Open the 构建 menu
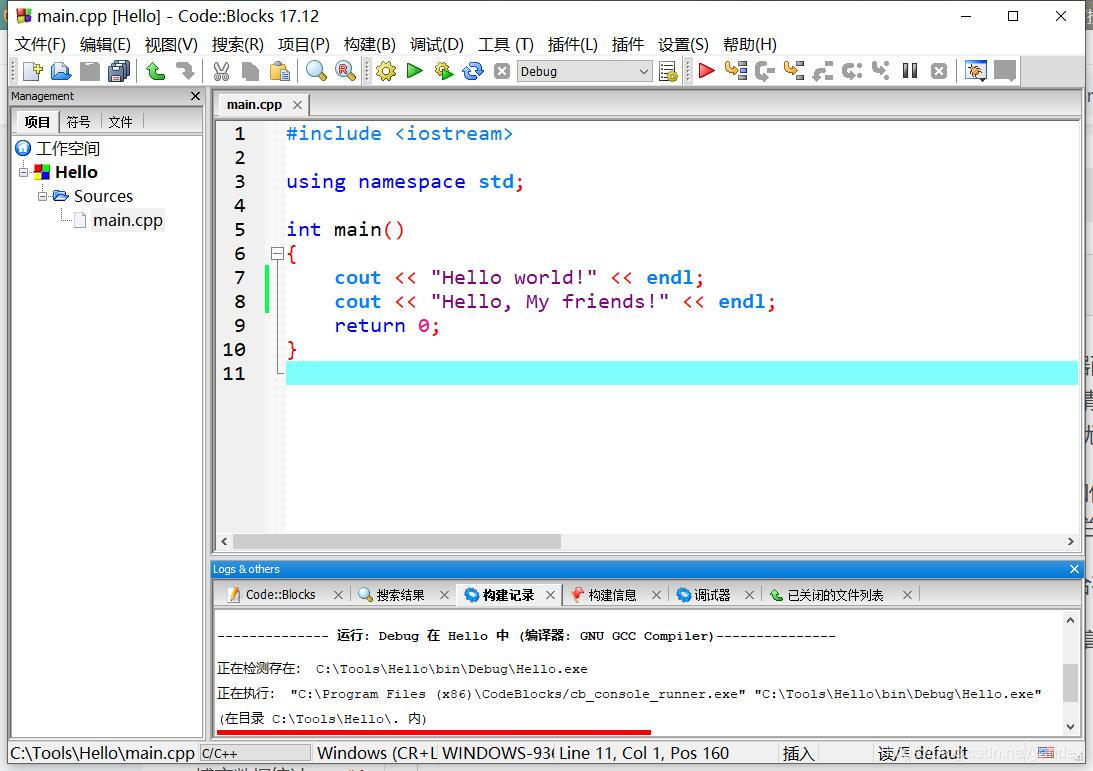This screenshot has height=771, width=1093. [369, 44]
